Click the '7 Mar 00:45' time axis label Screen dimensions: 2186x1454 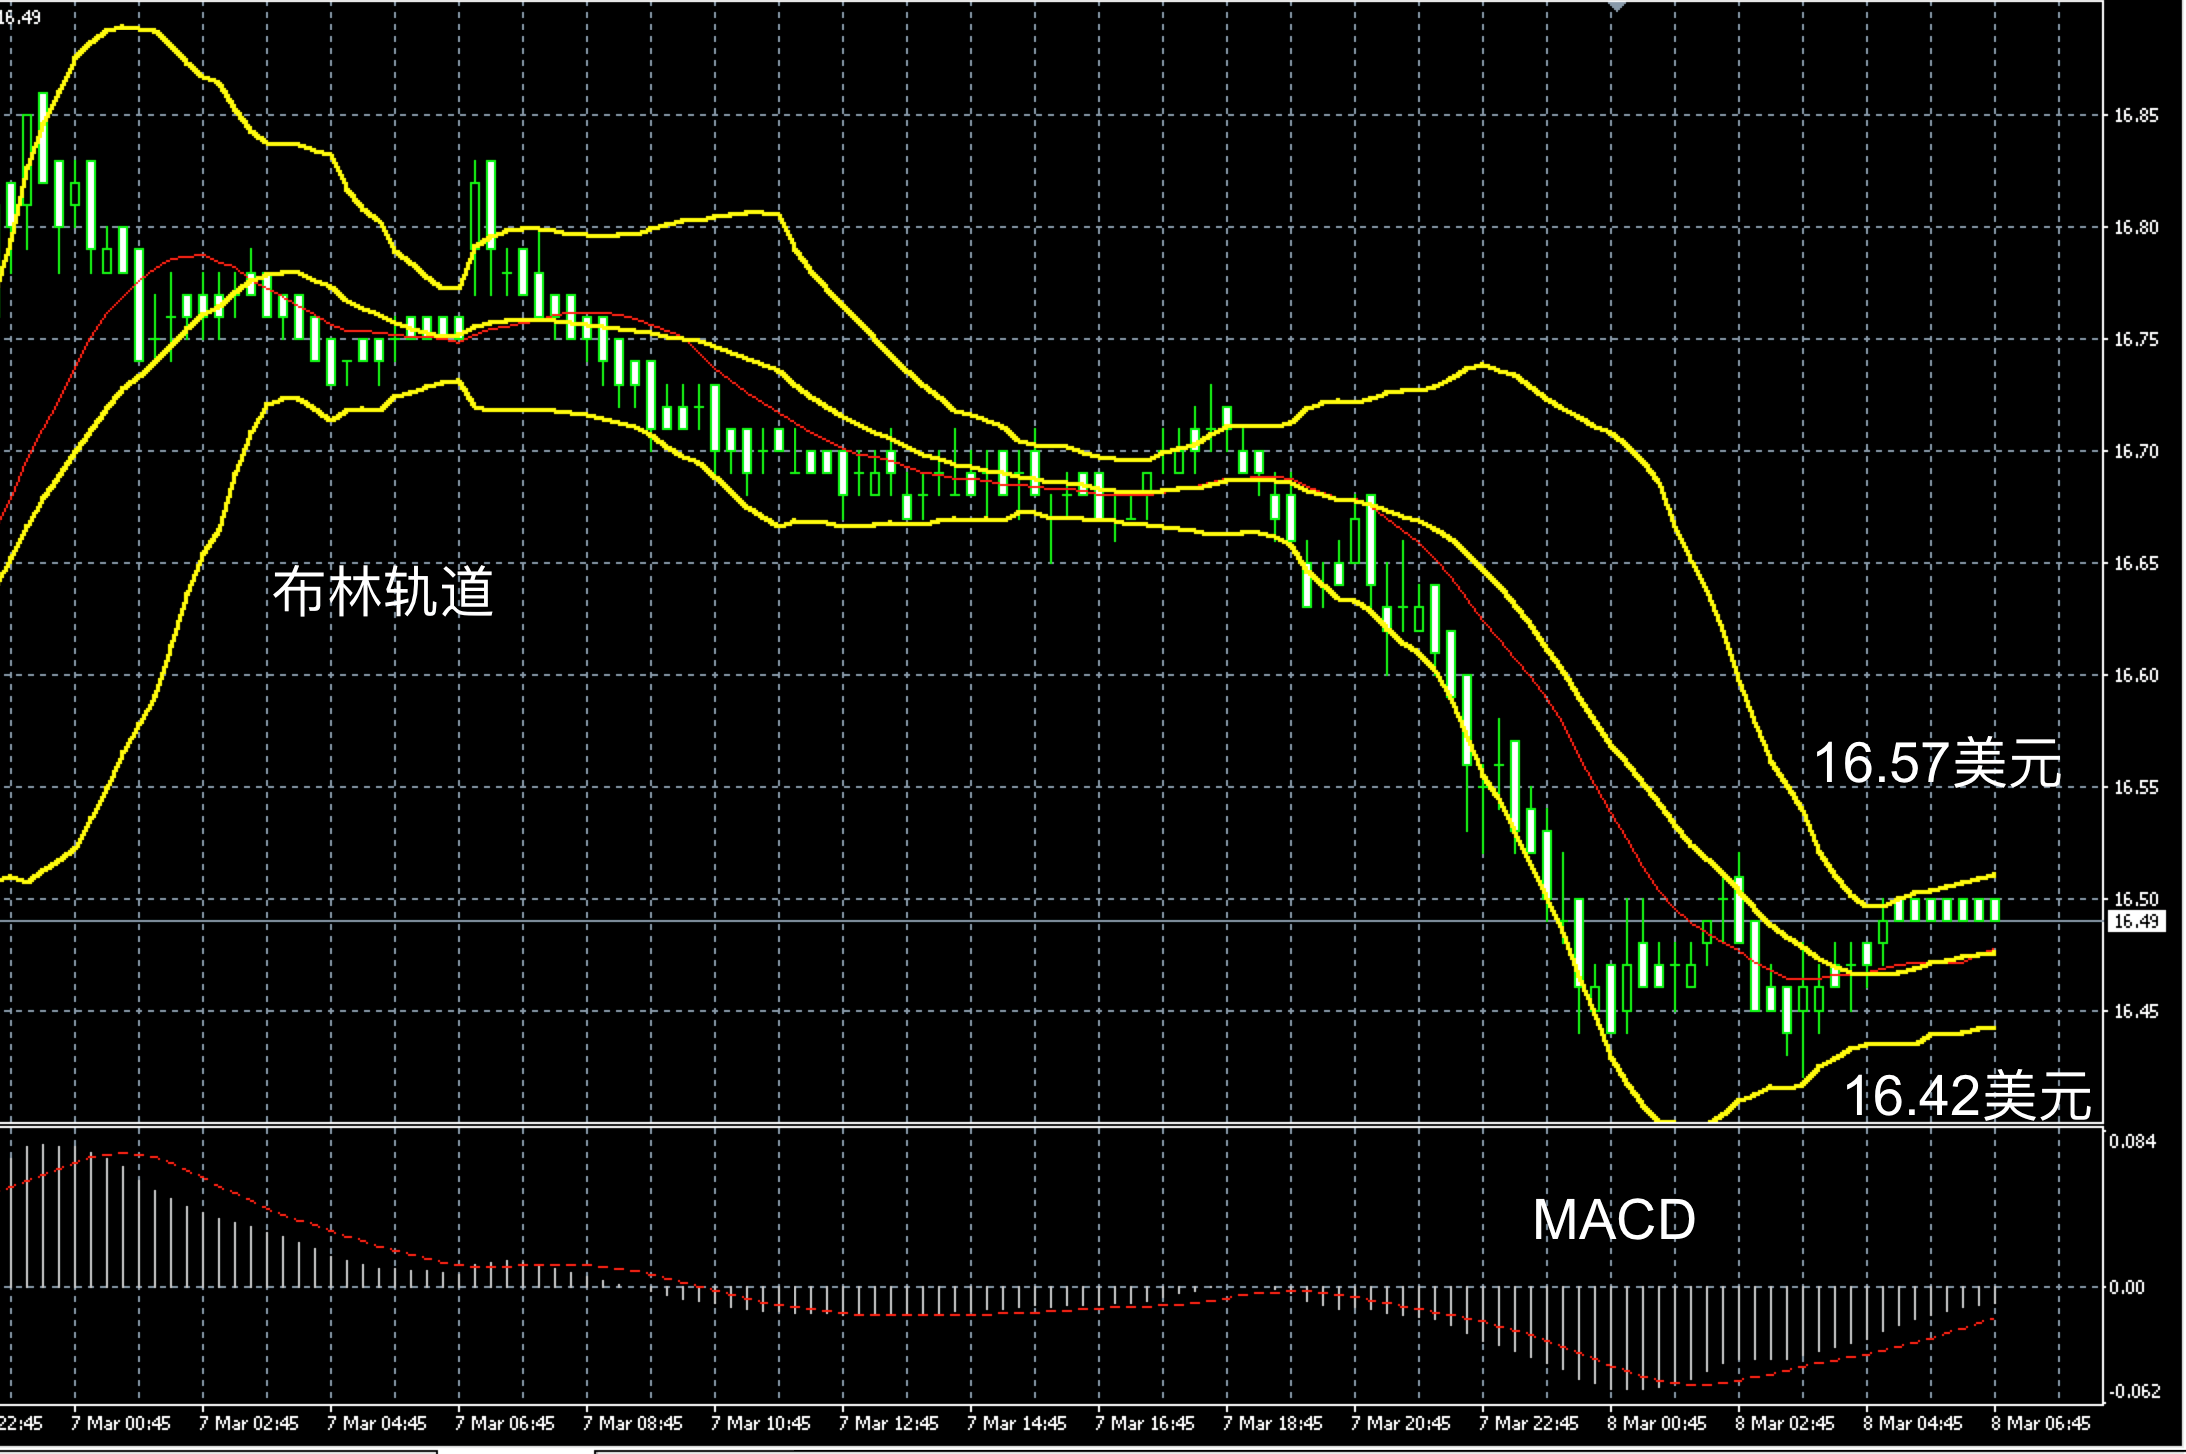(x=121, y=1423)
